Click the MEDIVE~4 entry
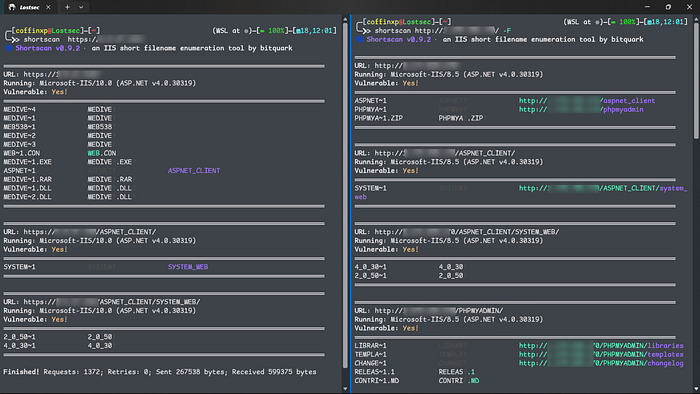700x394 pixels. (x=20, y=109)
